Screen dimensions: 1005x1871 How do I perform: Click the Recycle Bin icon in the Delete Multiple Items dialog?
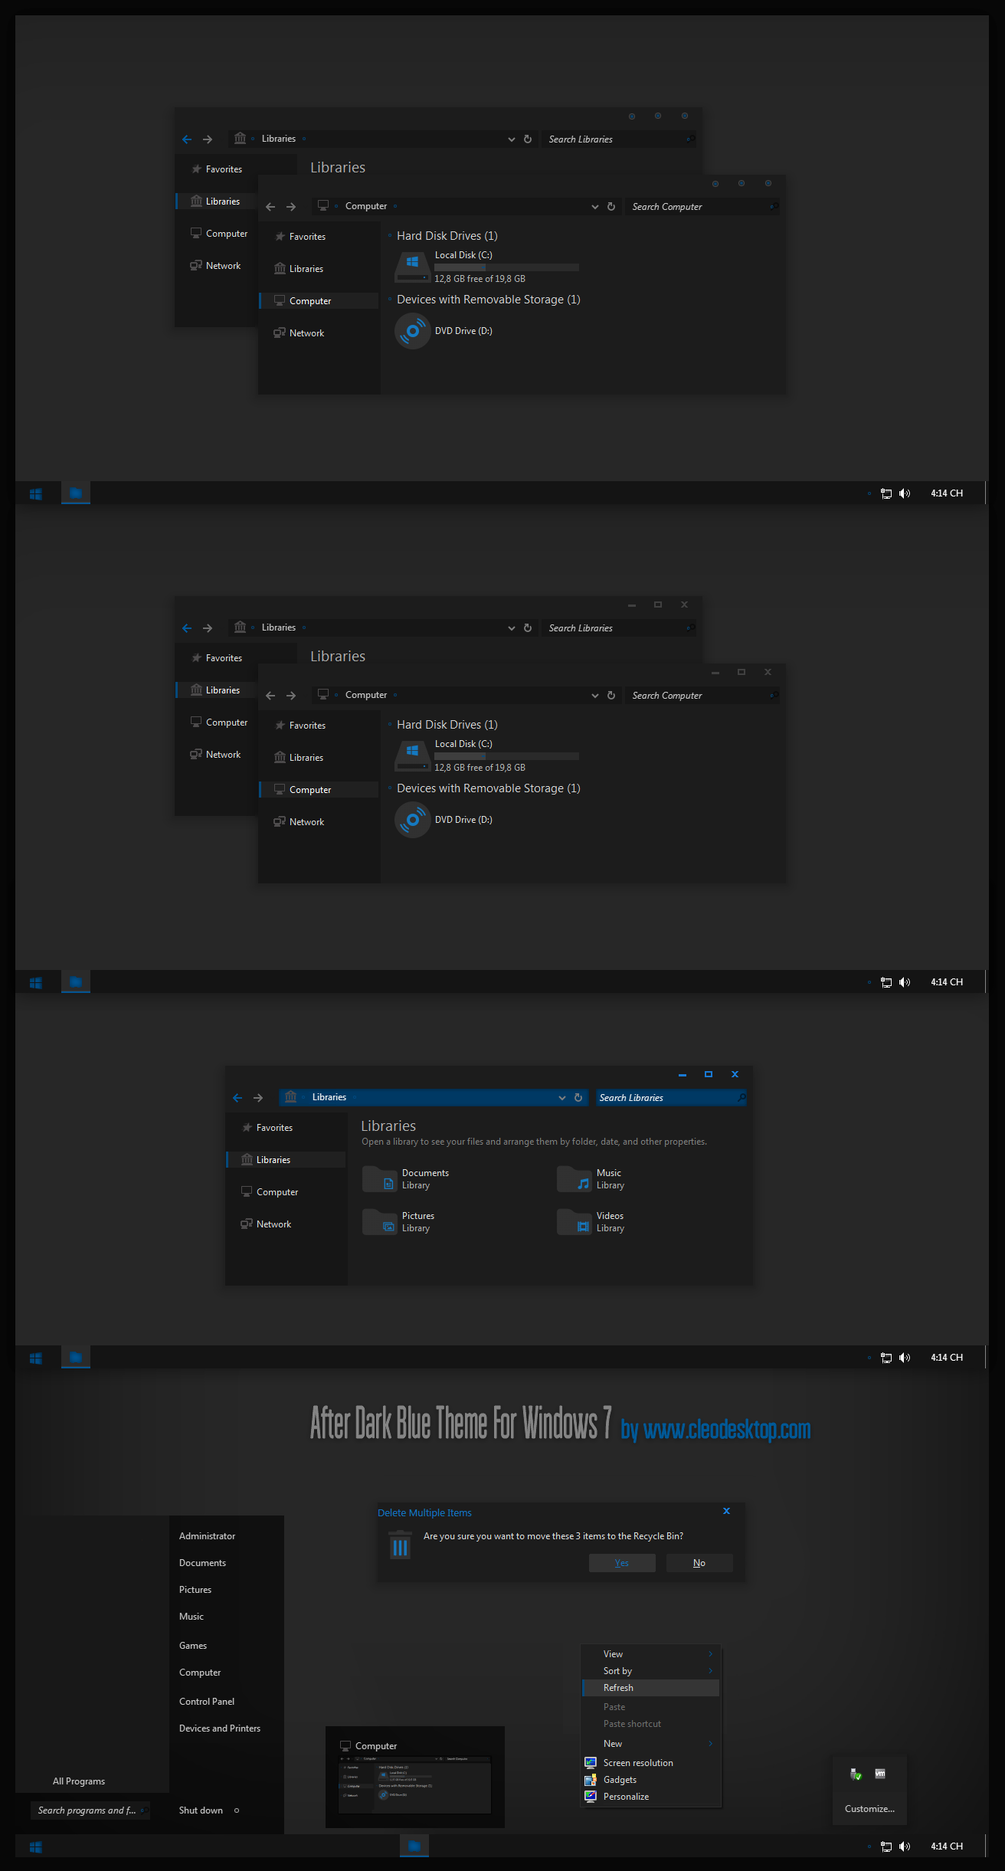click(x=400, y=1545)
